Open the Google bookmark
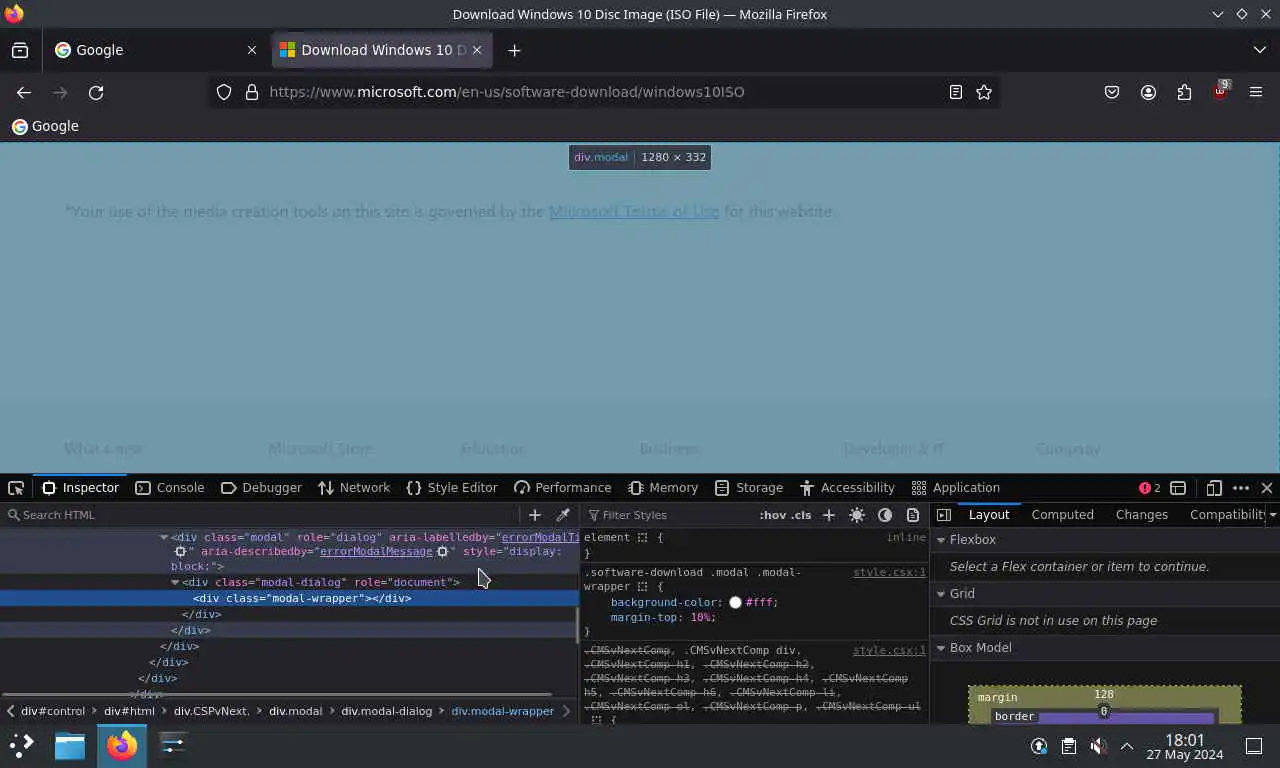 [x=45, y=126]
